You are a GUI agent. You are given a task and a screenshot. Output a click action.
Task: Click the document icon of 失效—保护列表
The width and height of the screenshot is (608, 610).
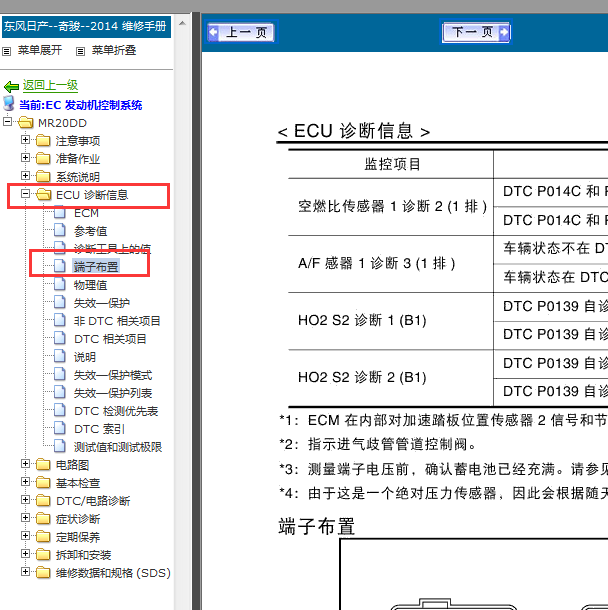click(60, 392)
